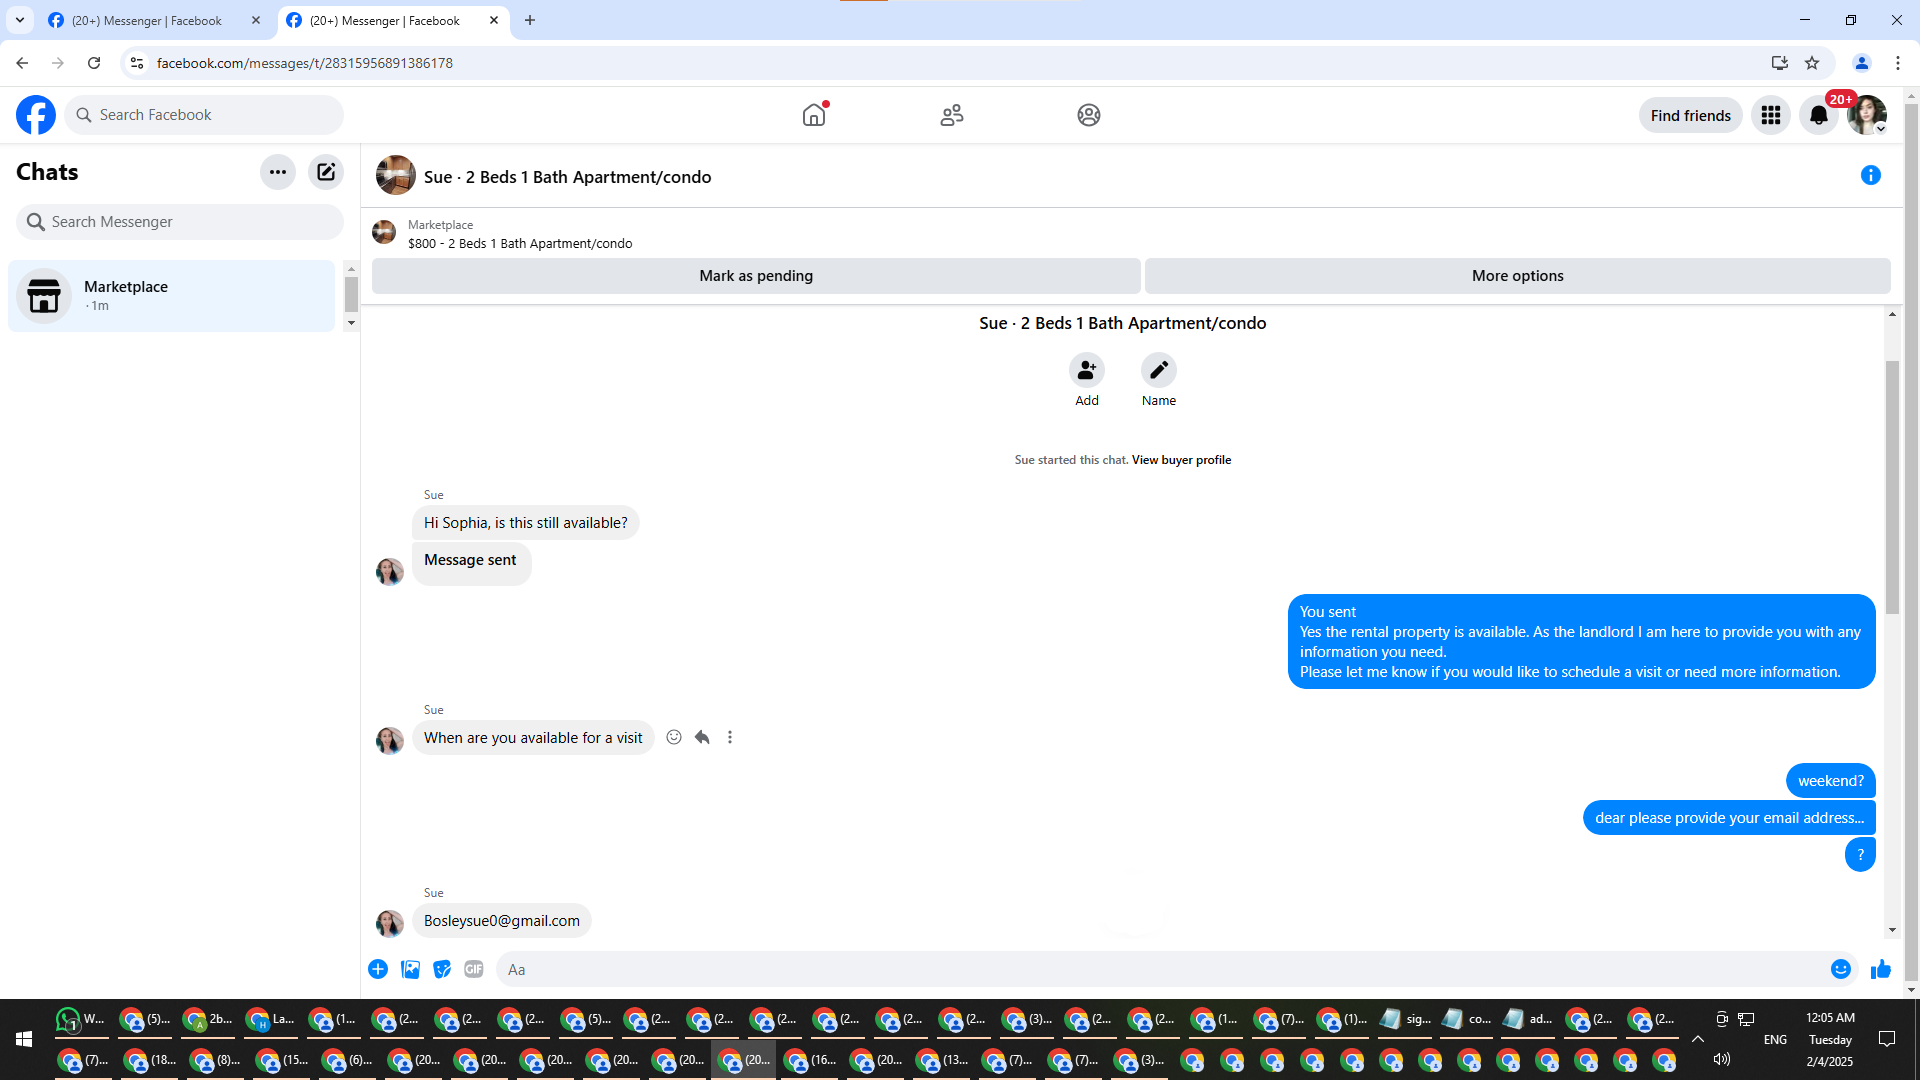Bookmark this page with star icon
Image resolution: width=1920 pixels, height=1080 pixels.
click(1812, 63)
